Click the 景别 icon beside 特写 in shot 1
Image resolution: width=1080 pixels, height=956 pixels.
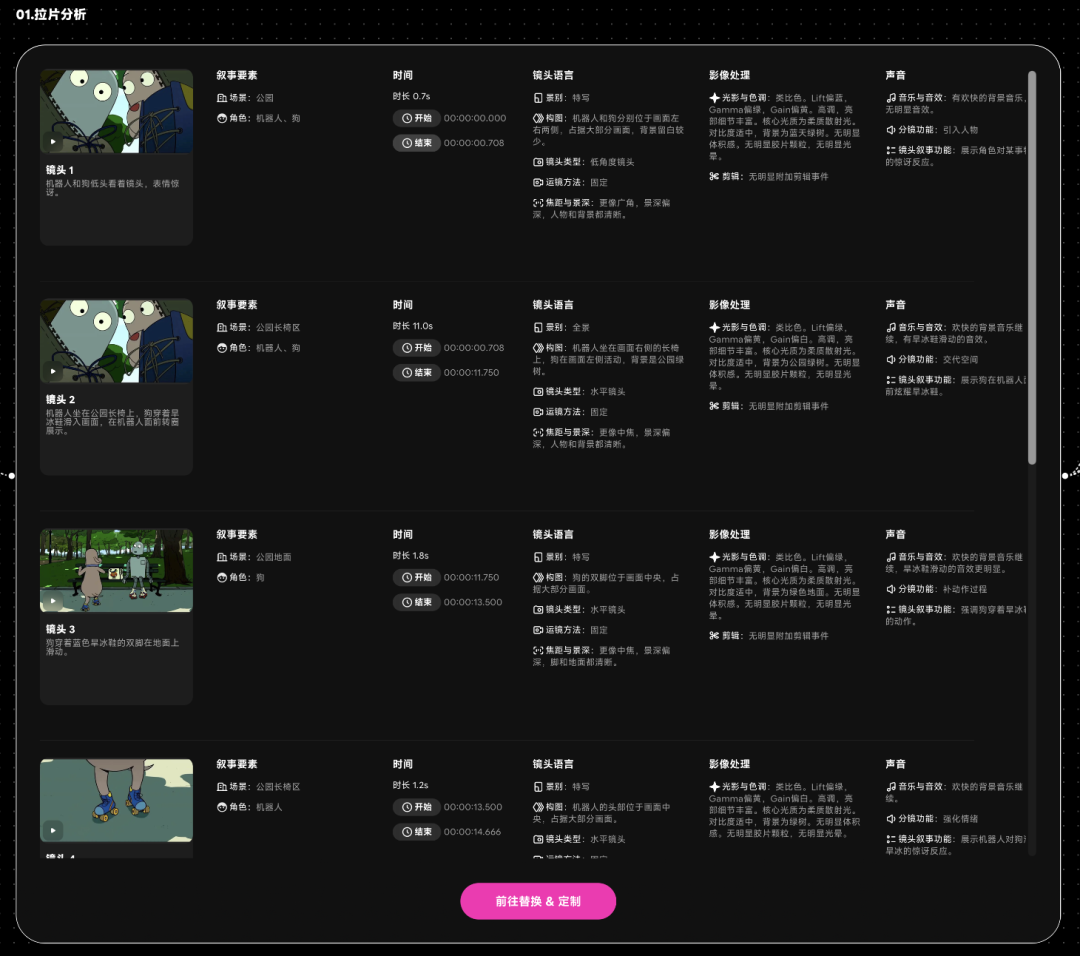point(538,98)
